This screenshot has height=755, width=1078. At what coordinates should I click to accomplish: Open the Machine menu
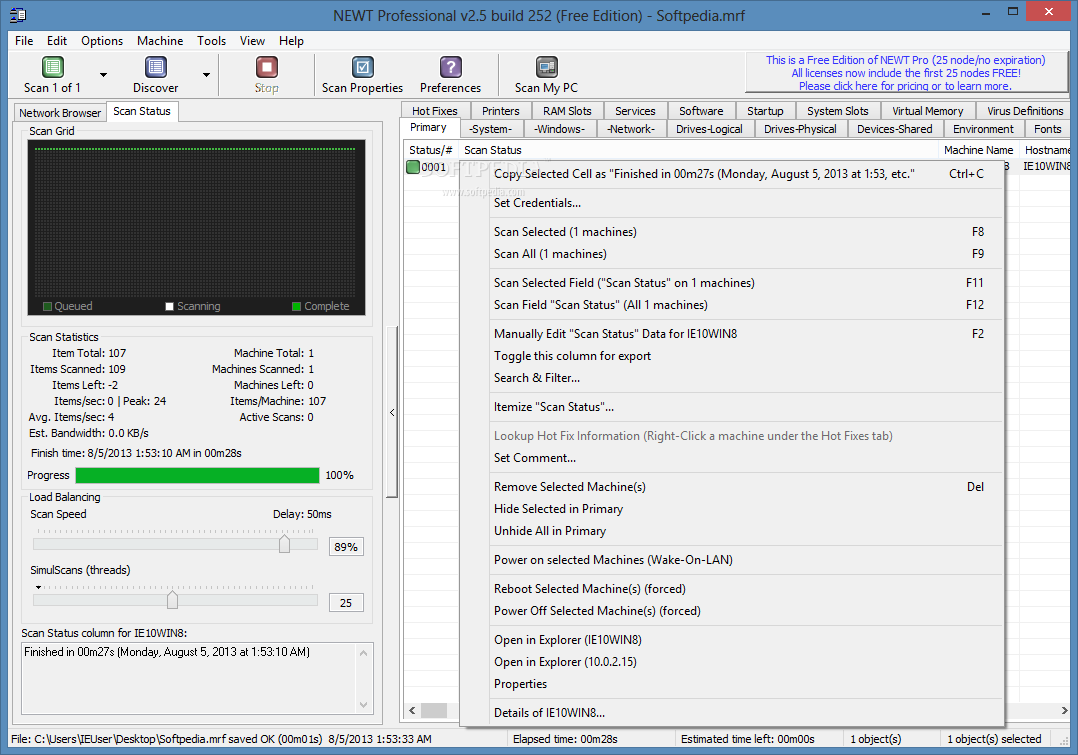[x=160, y=41]
